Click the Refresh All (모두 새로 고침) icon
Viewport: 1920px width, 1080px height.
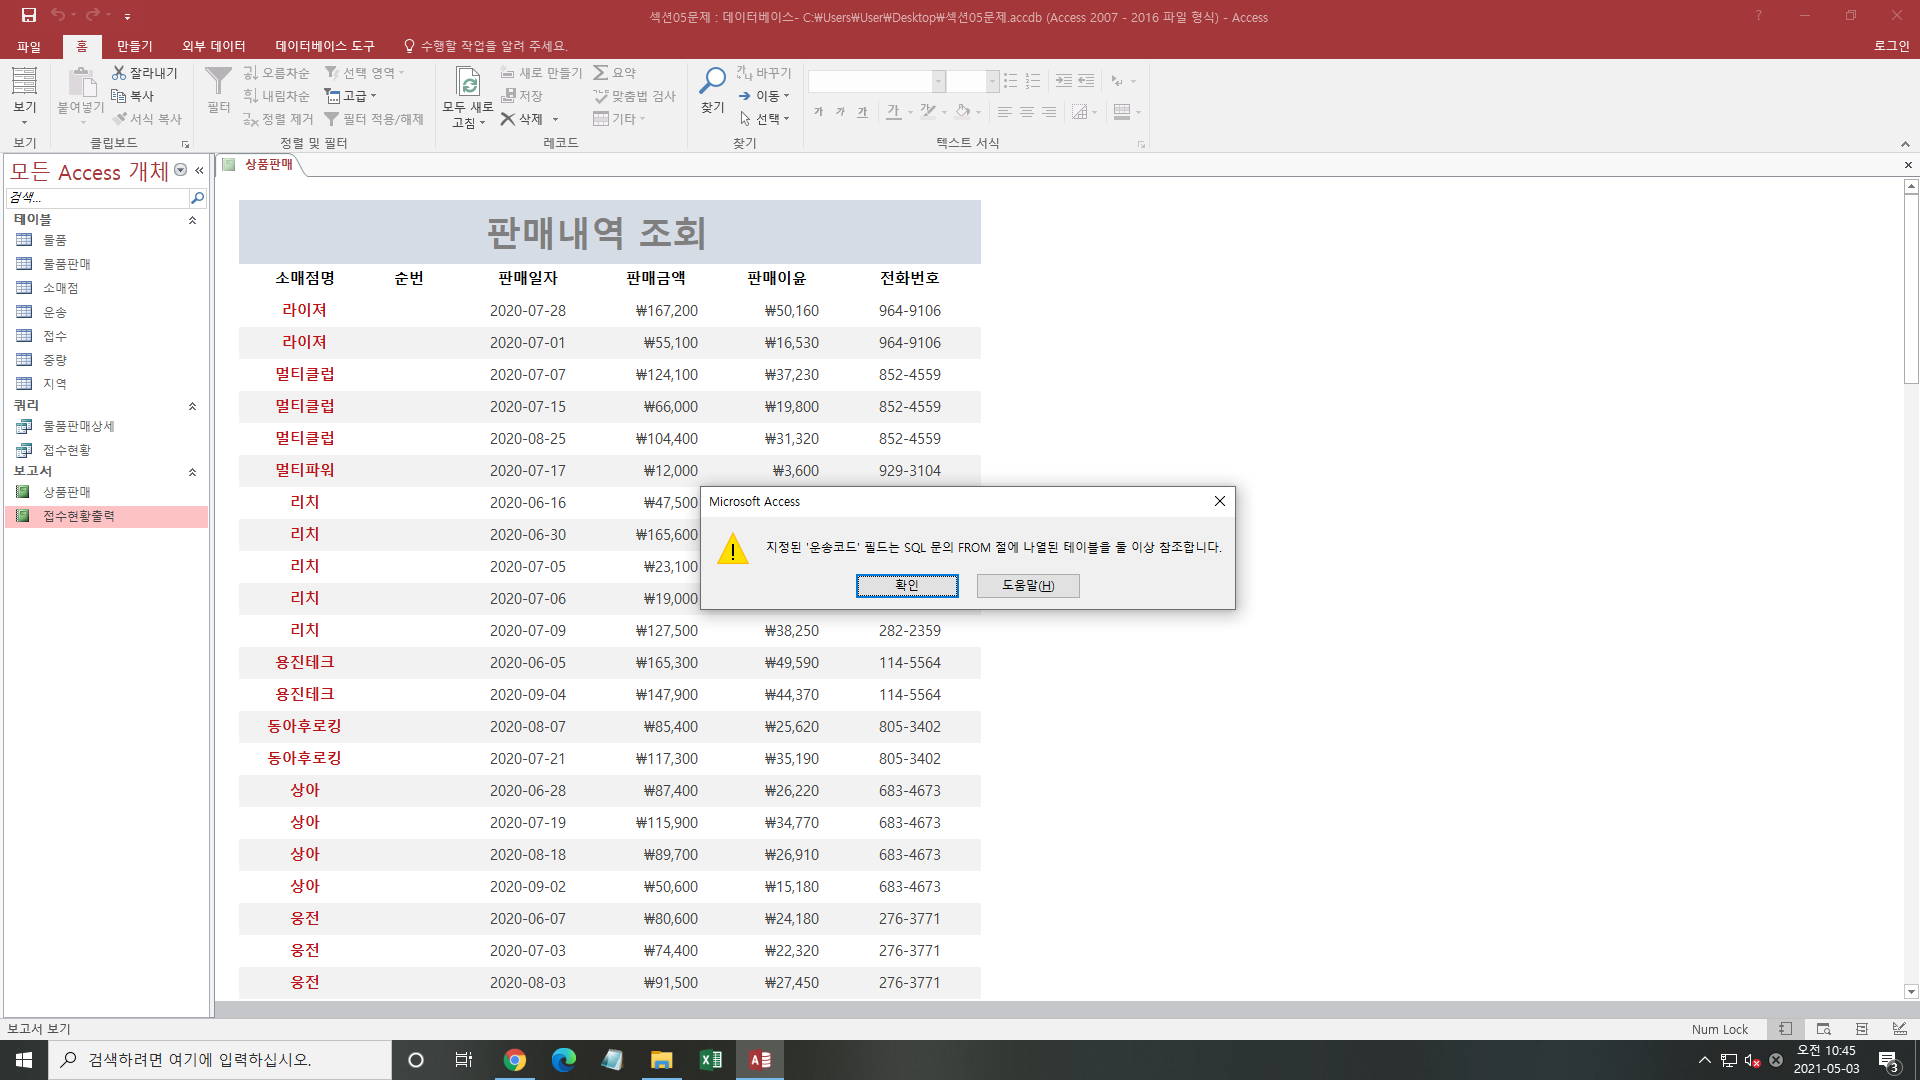467,82
